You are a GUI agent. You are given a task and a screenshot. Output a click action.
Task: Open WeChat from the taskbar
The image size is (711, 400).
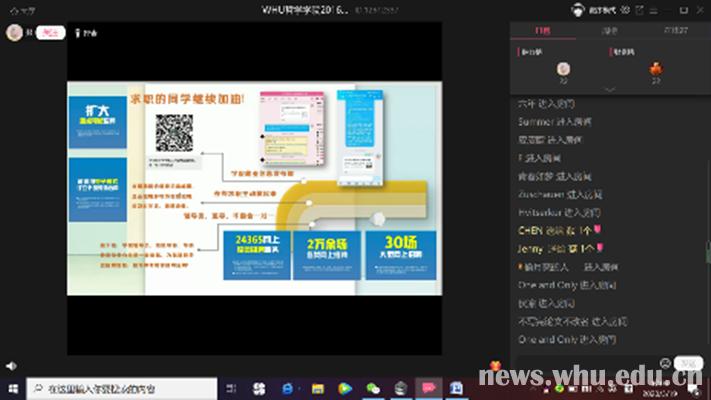(x=373, y=388)
